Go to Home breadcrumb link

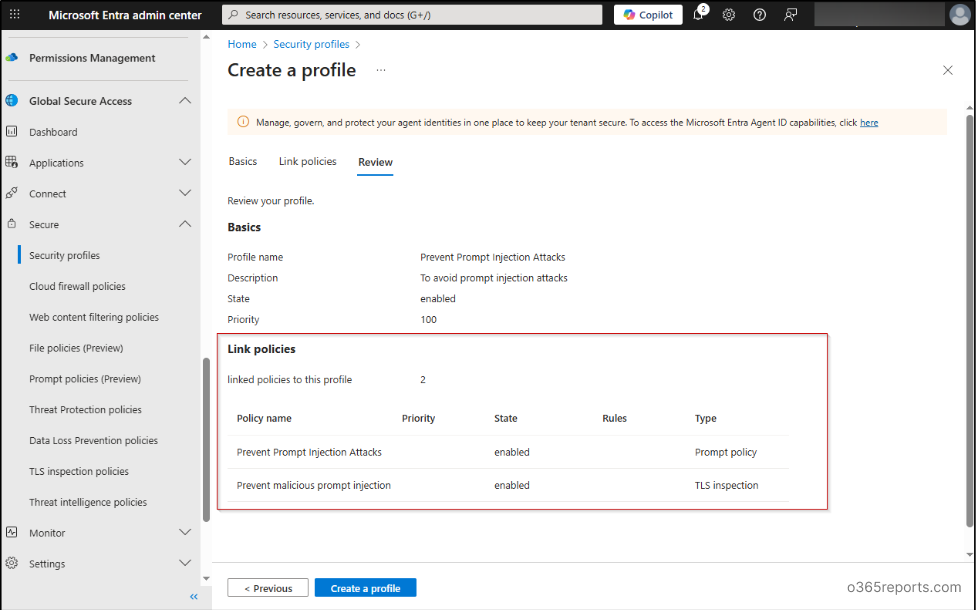(242, 44)
